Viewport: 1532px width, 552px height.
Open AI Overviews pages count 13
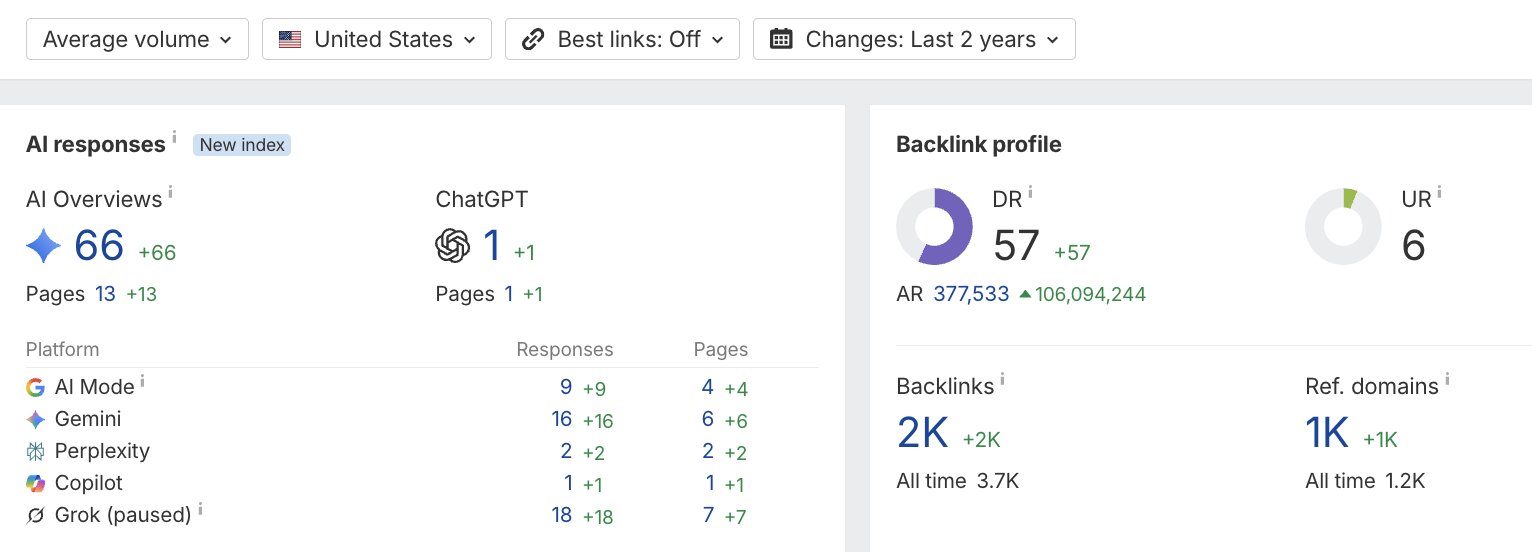[105, 294]
